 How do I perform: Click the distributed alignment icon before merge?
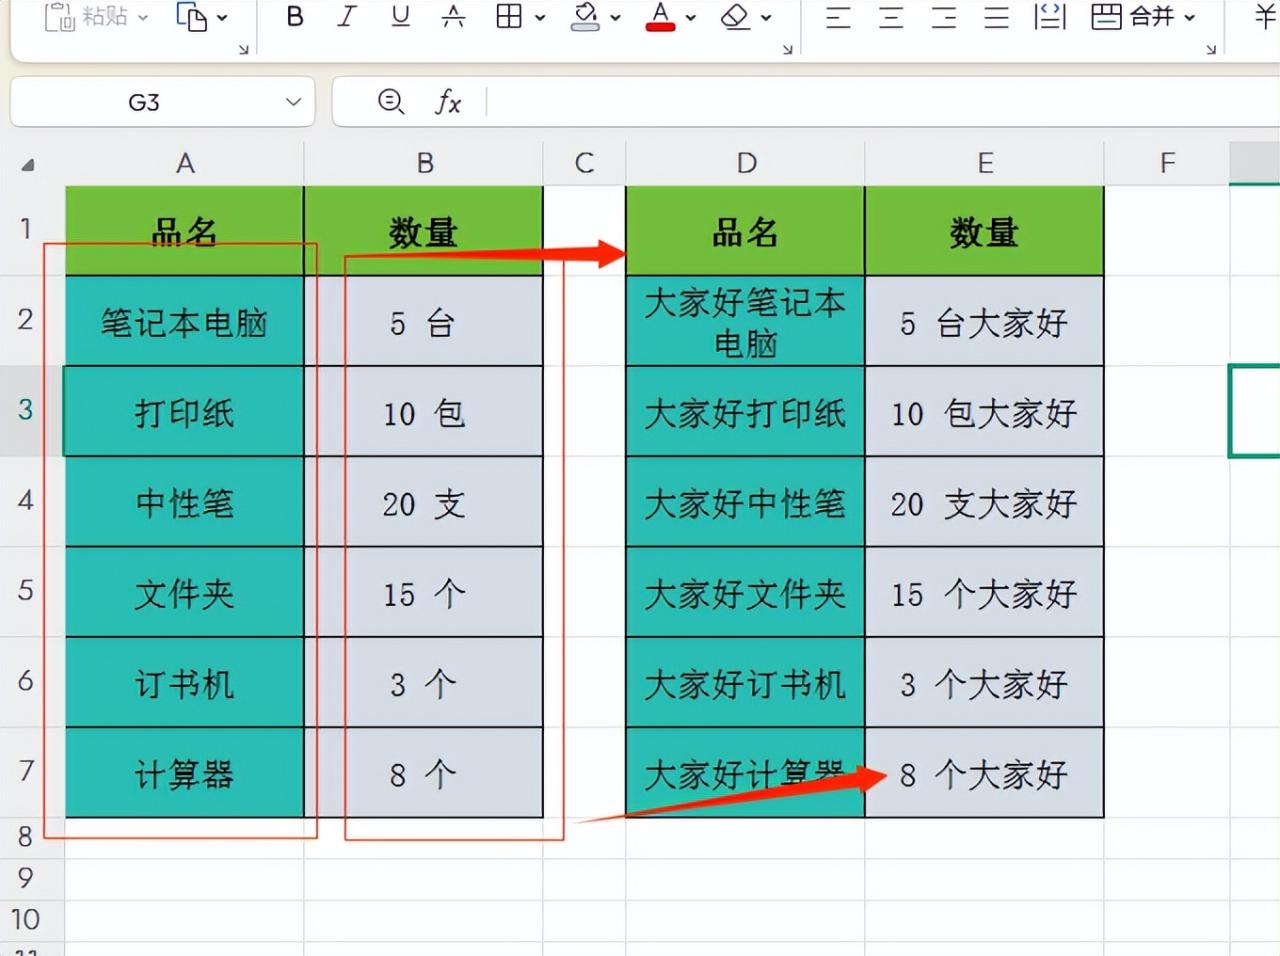pyautogui.click(x=1050, y=16)
